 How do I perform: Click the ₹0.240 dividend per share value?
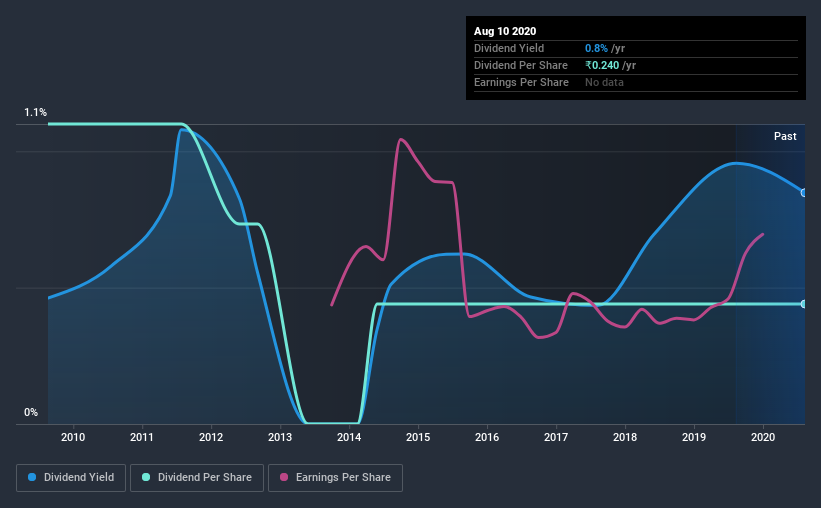[x=602, y=65]
